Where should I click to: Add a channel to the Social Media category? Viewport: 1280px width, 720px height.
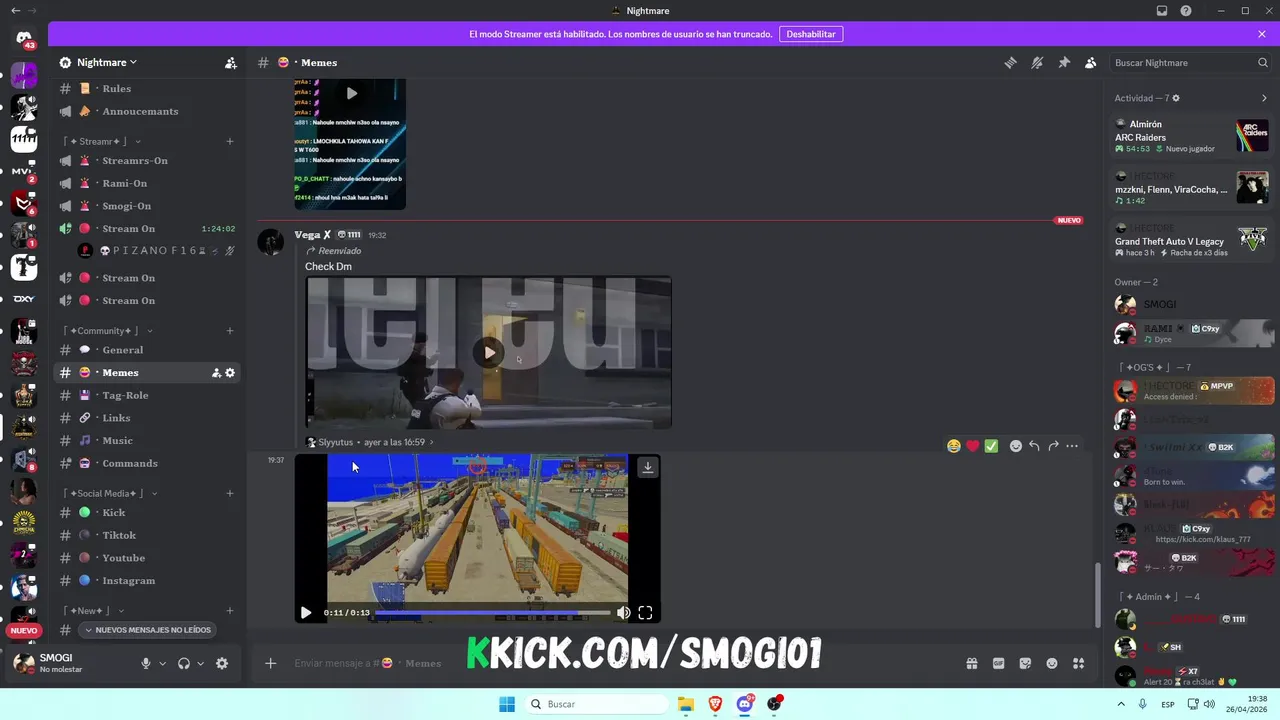point(230,493)
